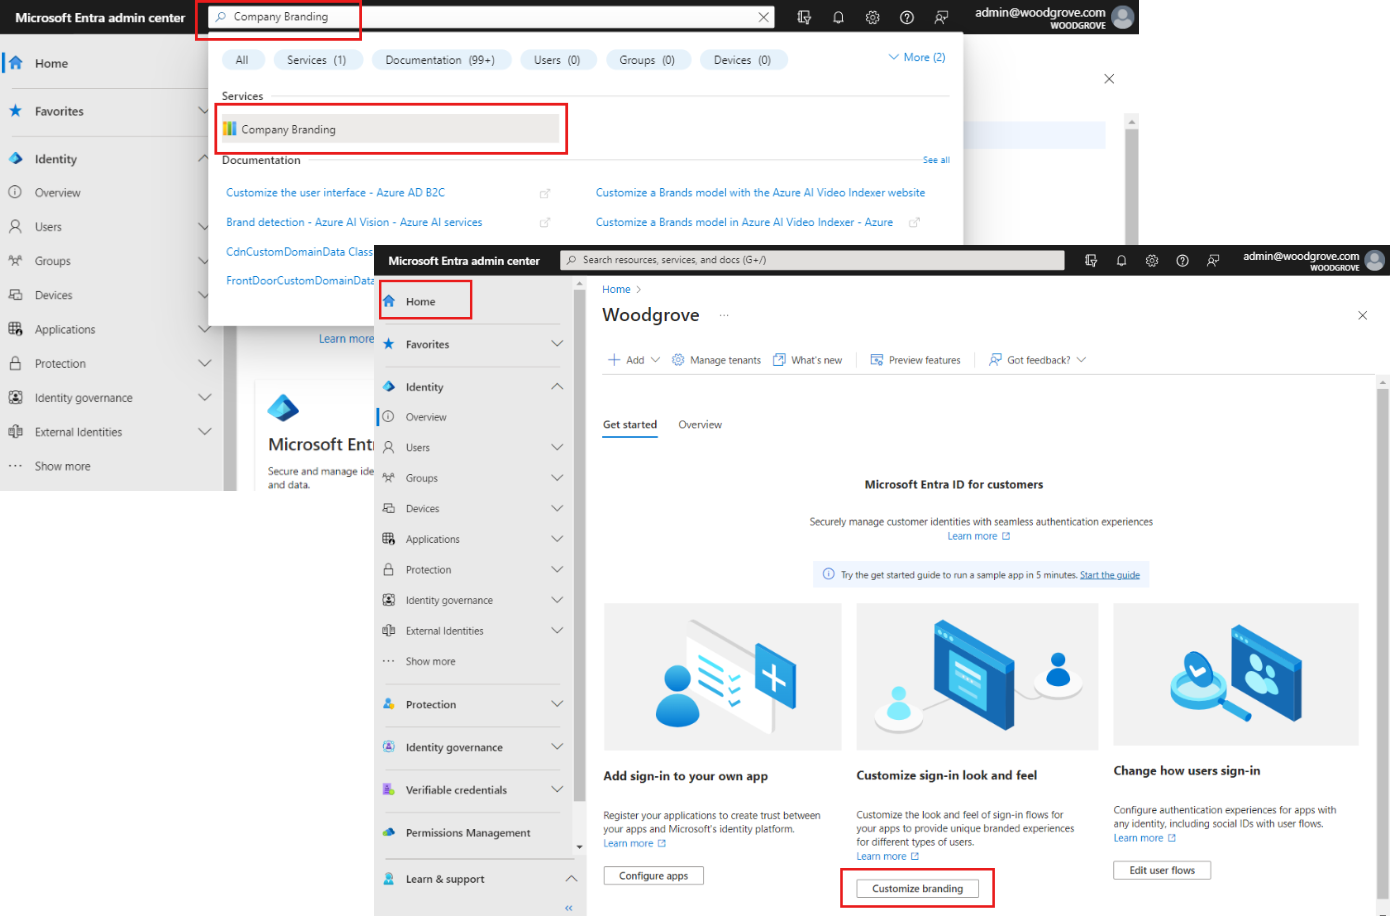Select Users (0) search filter
Viewport: 1391px width, 919px height.
pyautogui.click(x=557, y=60)
